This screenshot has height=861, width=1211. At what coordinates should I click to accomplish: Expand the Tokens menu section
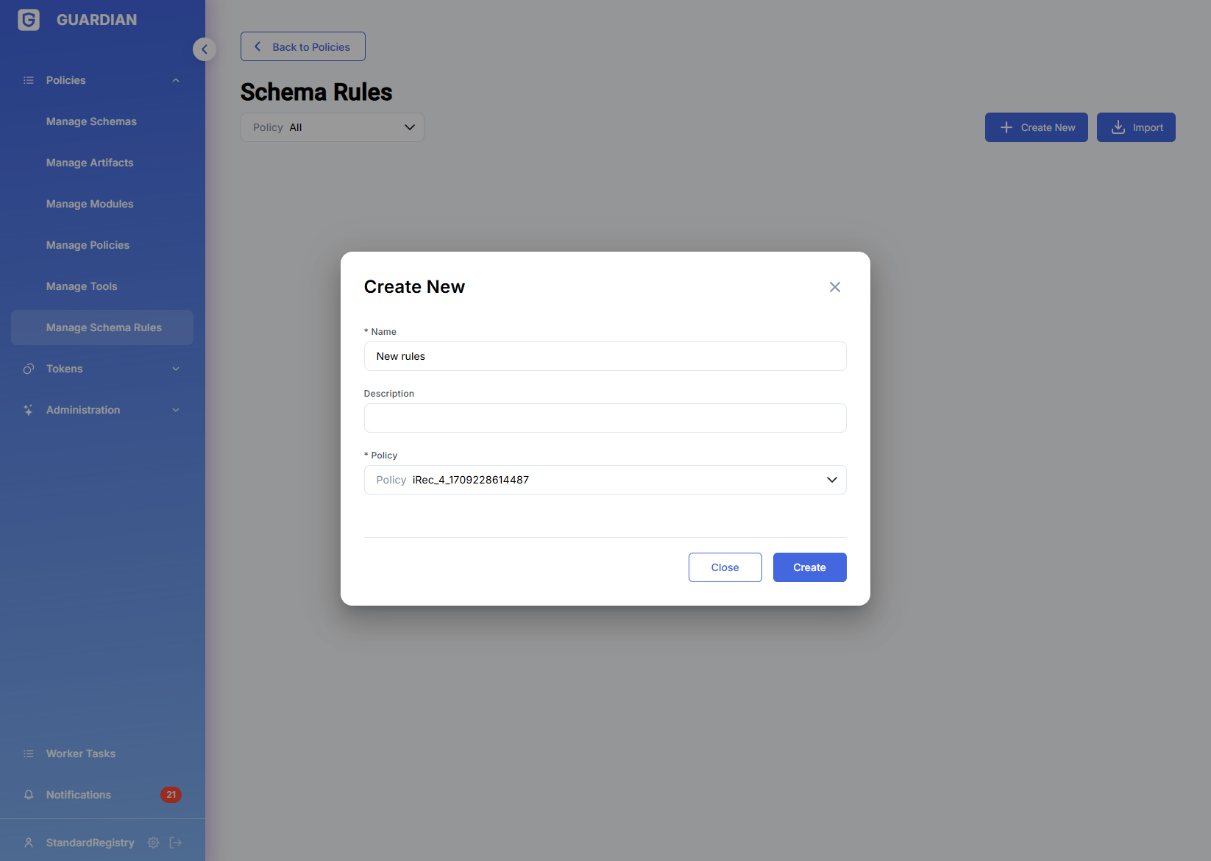point(100,369)
